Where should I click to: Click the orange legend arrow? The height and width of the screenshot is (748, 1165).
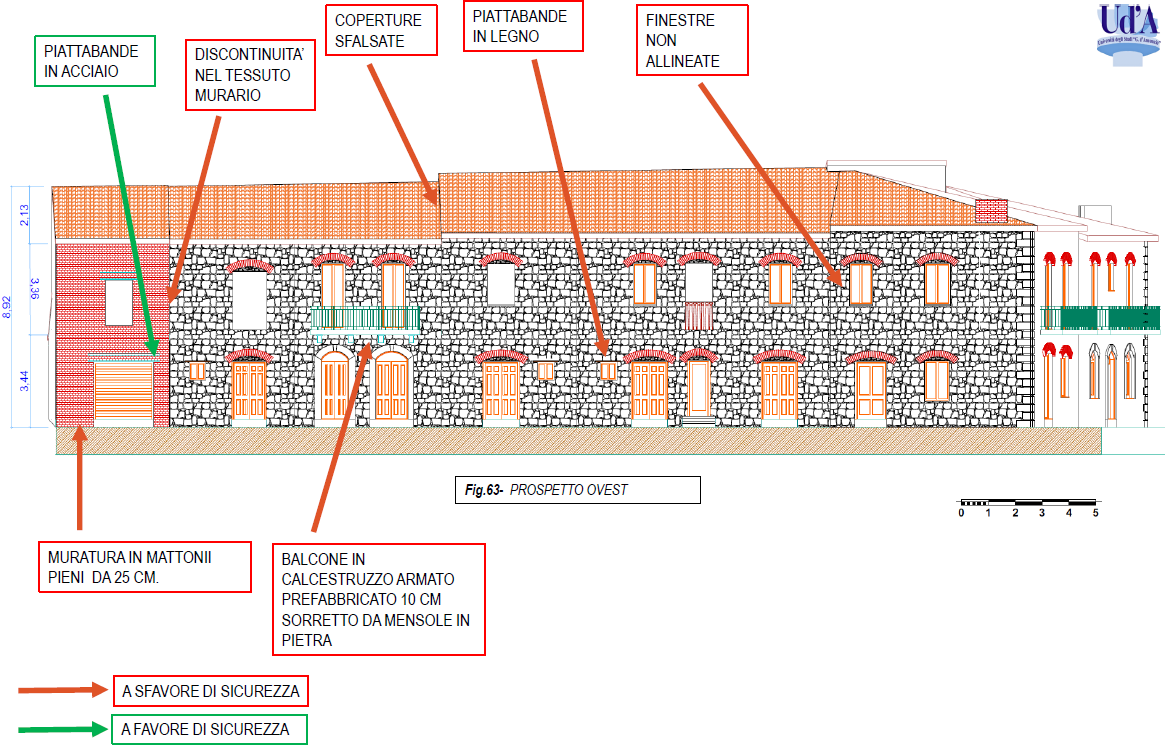tap(62, 690)
